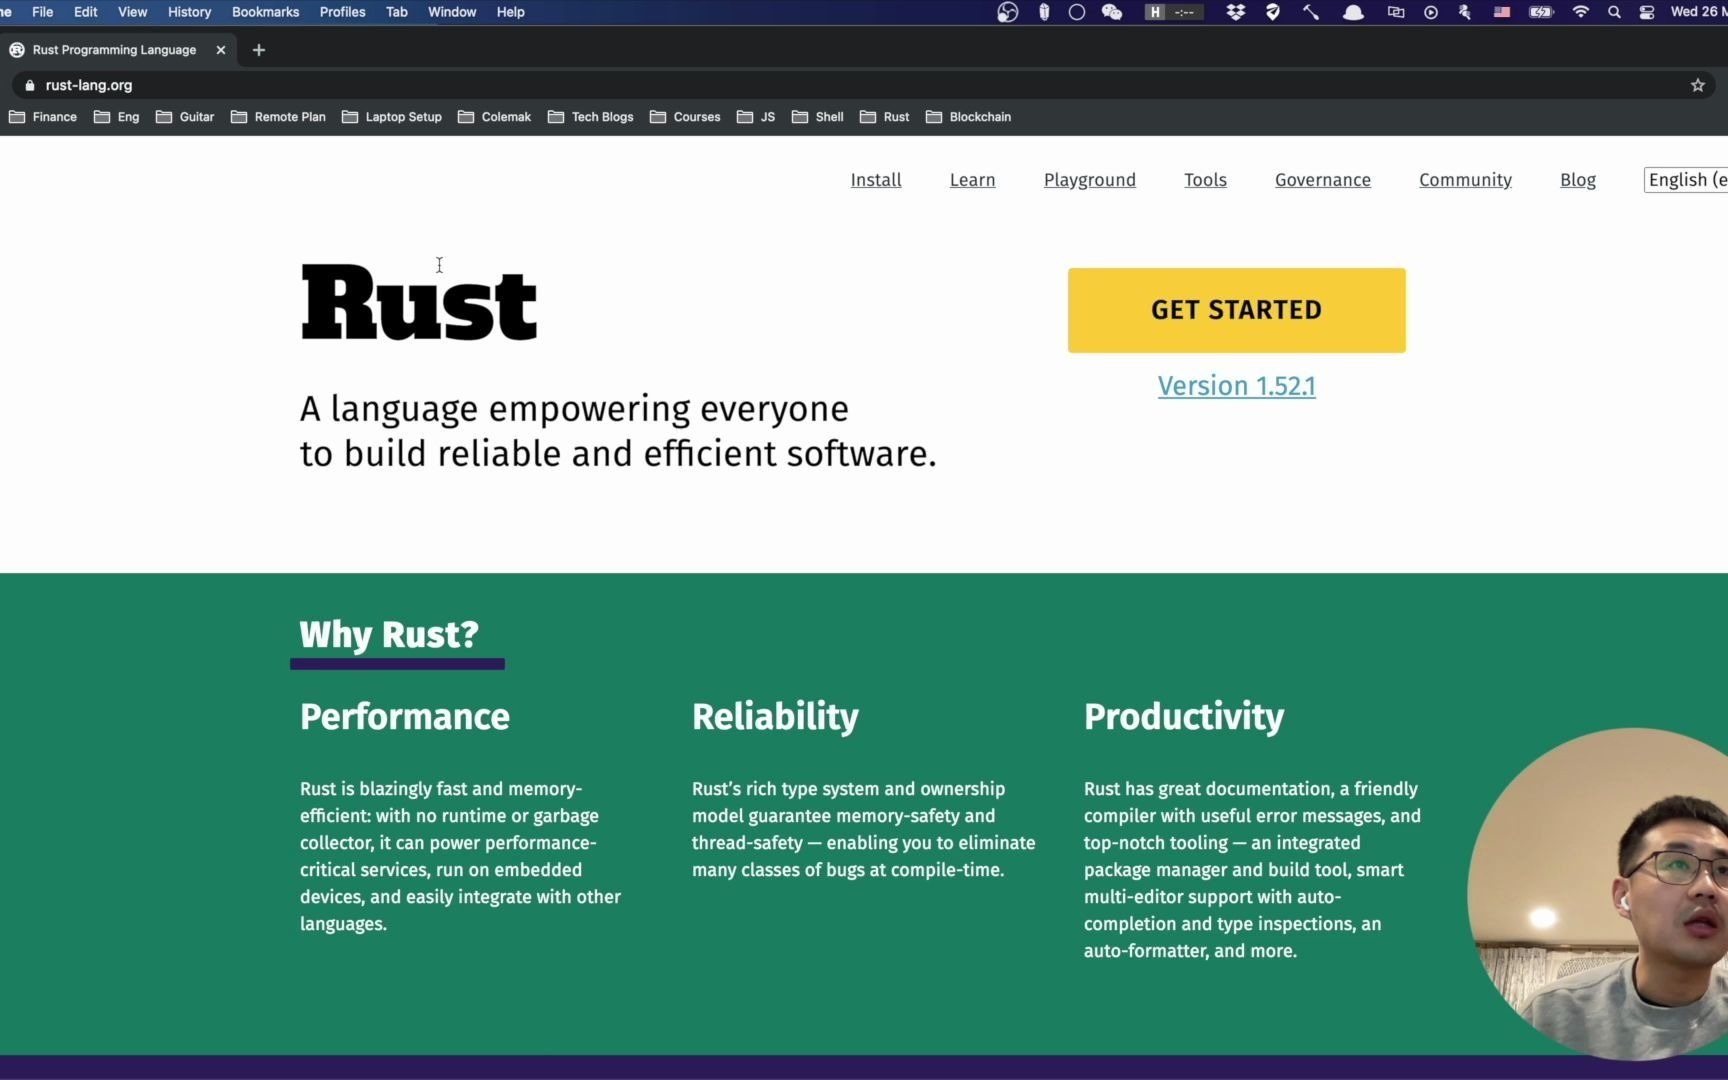The height and width of the screenshot is (1080, 1728).
Task: Open the Laptop Setup bookmarks folder
Action: tap(392, 117)
